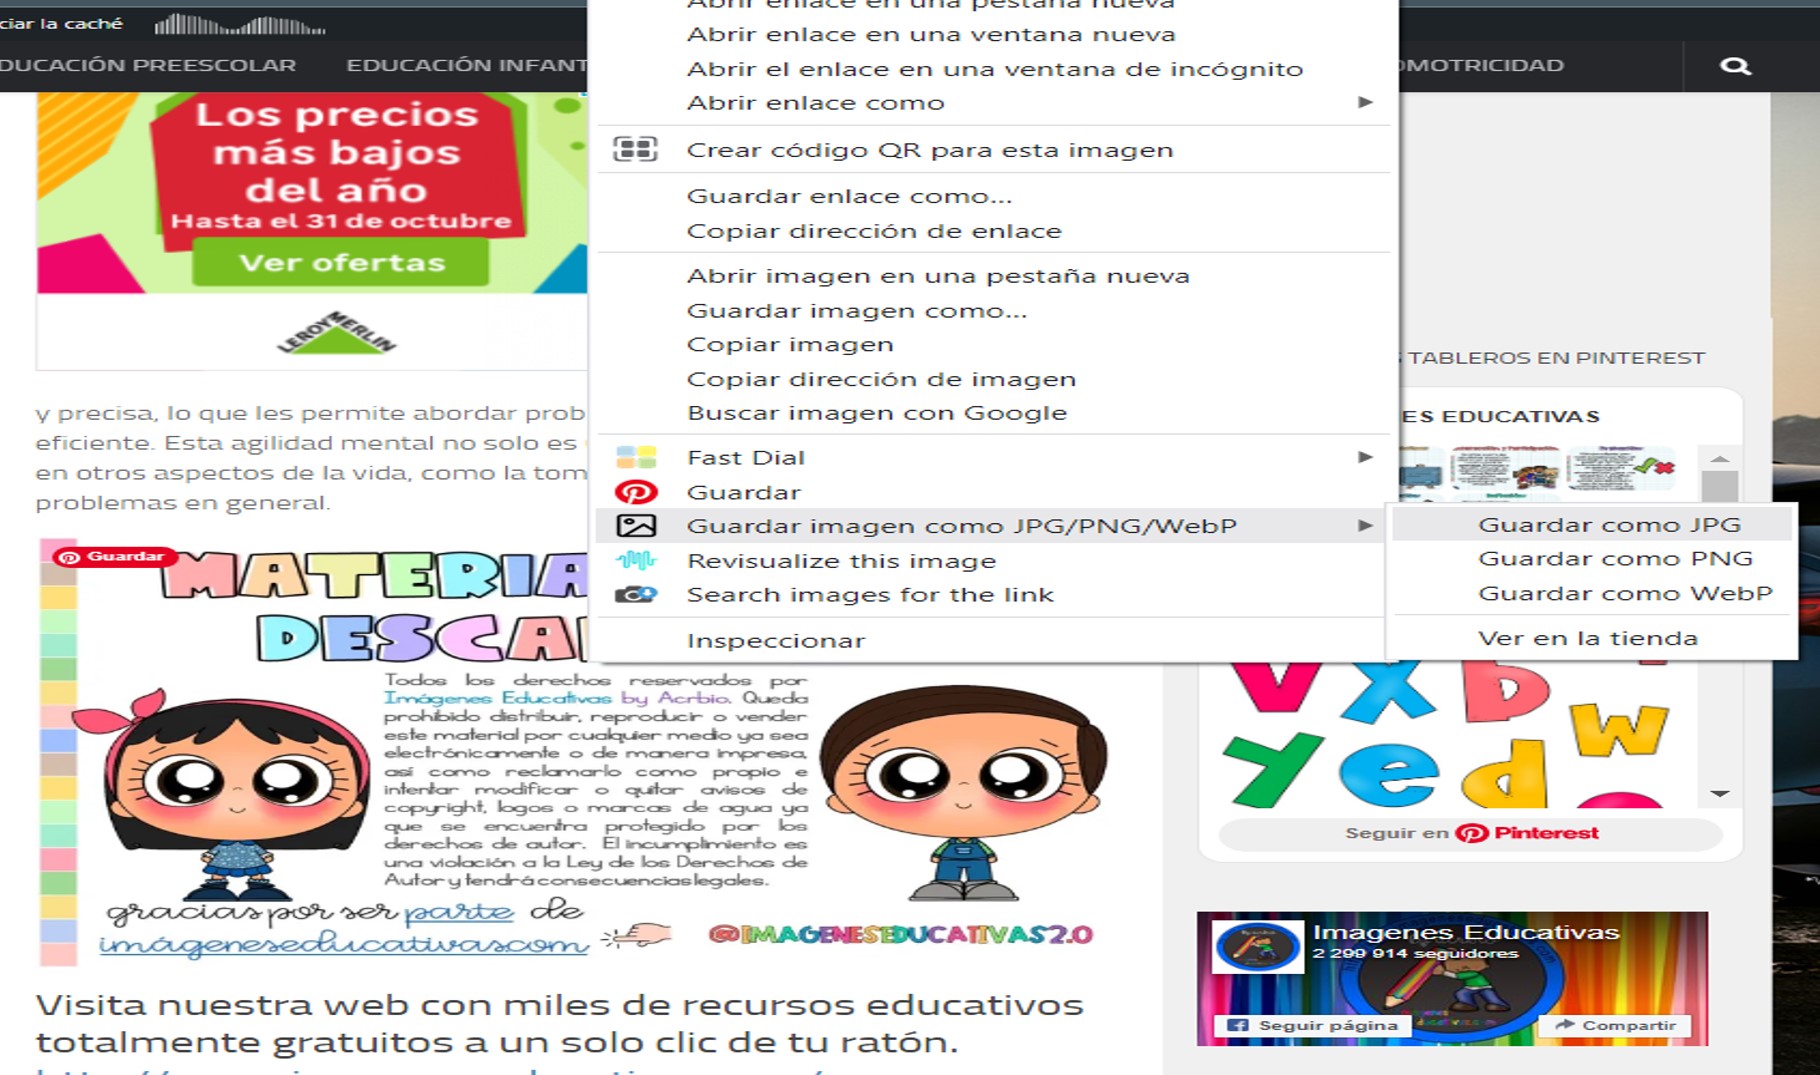Click the QR code icon in context menu

[635, 150]
